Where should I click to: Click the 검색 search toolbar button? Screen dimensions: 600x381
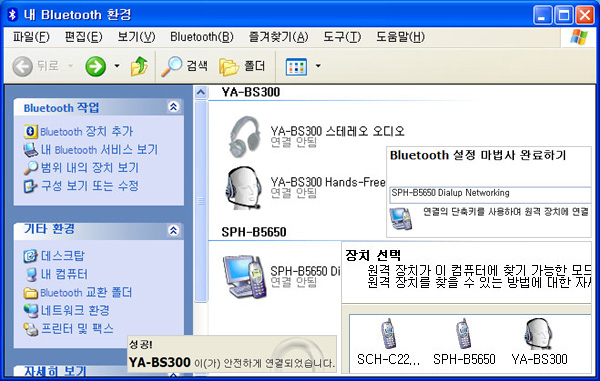[x=184, y=66]
